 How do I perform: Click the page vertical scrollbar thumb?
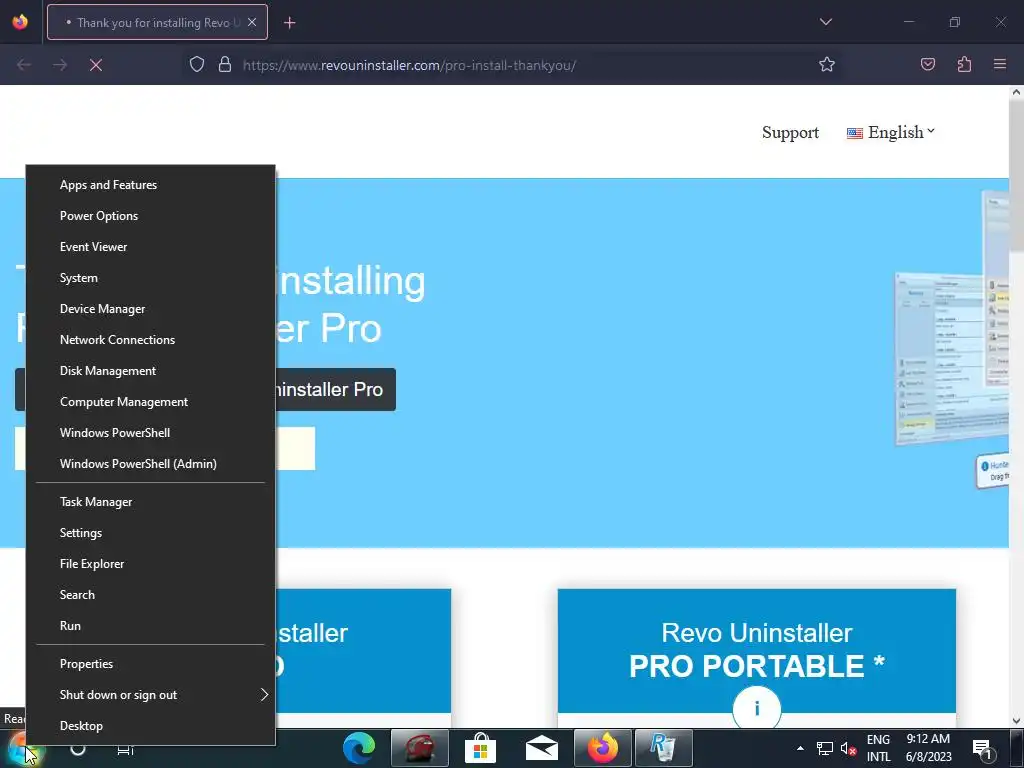coord(1016,176)
